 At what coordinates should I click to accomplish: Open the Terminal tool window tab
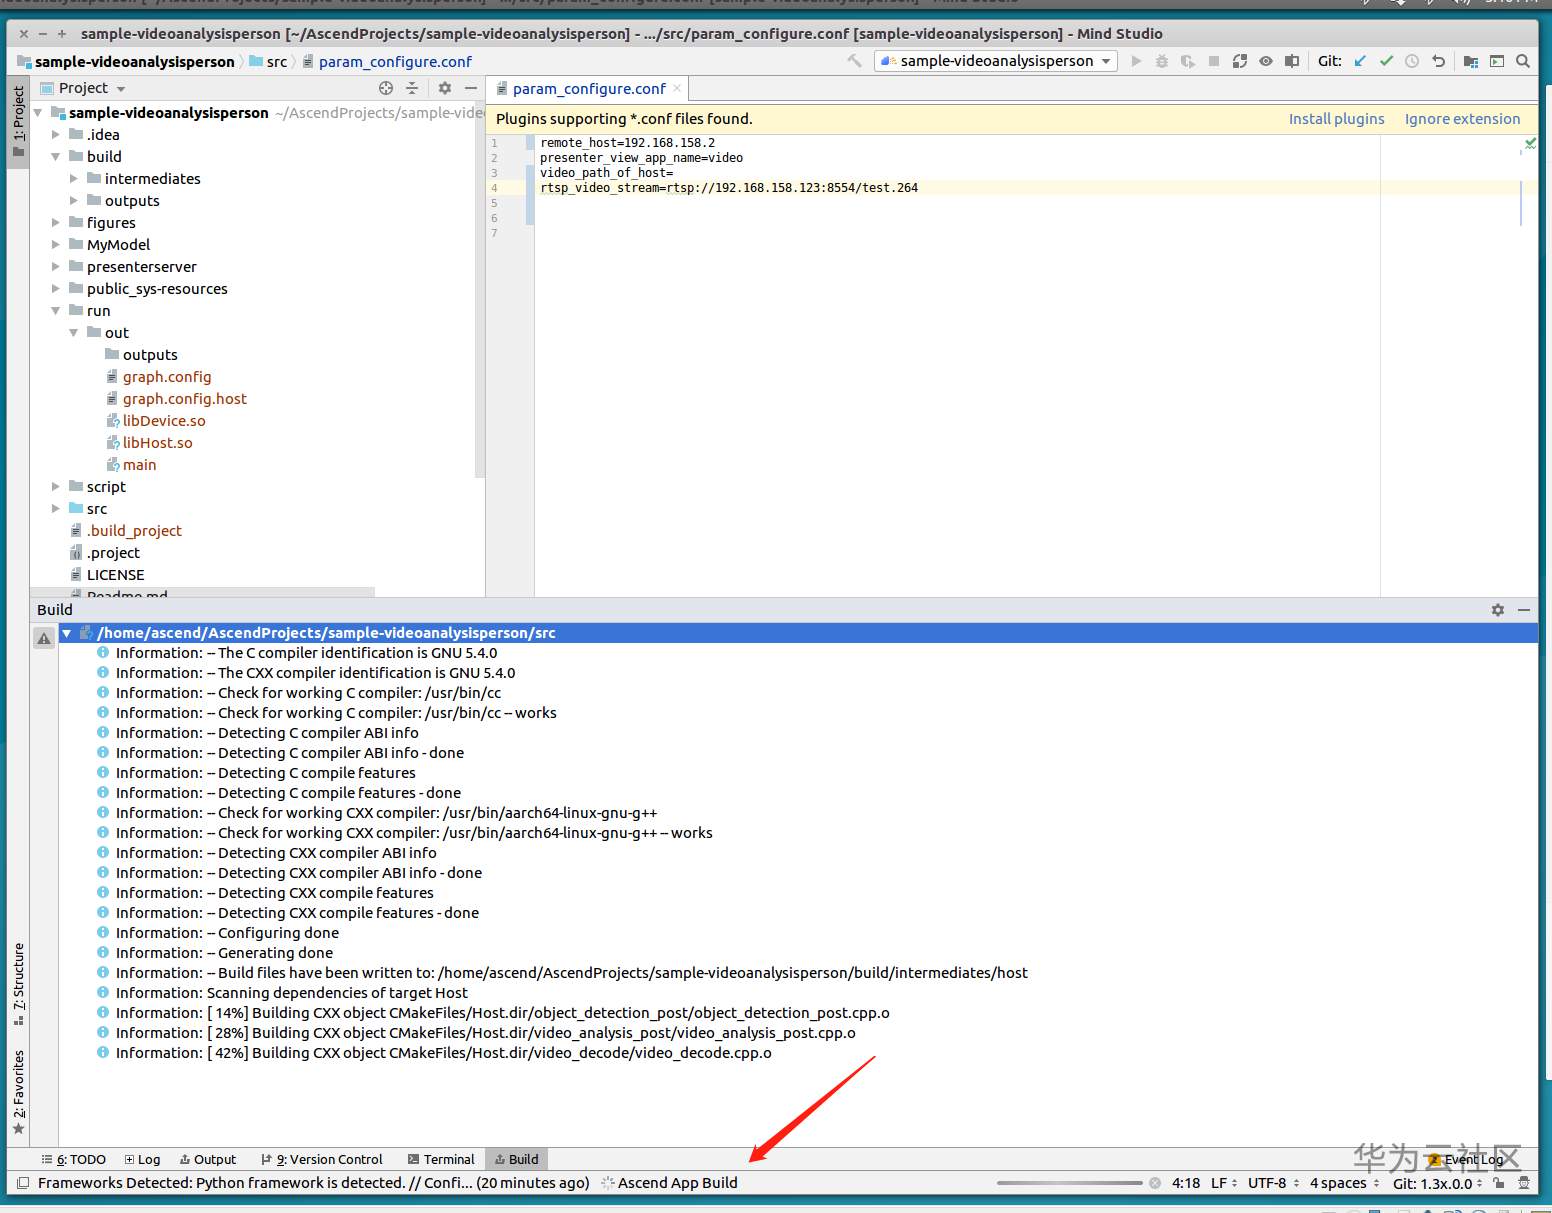(x=441, y=1160)
